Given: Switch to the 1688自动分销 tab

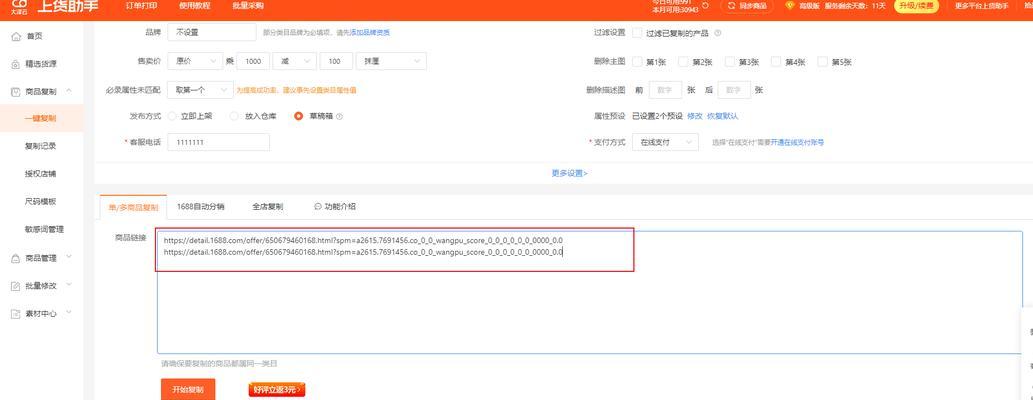Looking at the screenshot, I should tap(200, 206).
